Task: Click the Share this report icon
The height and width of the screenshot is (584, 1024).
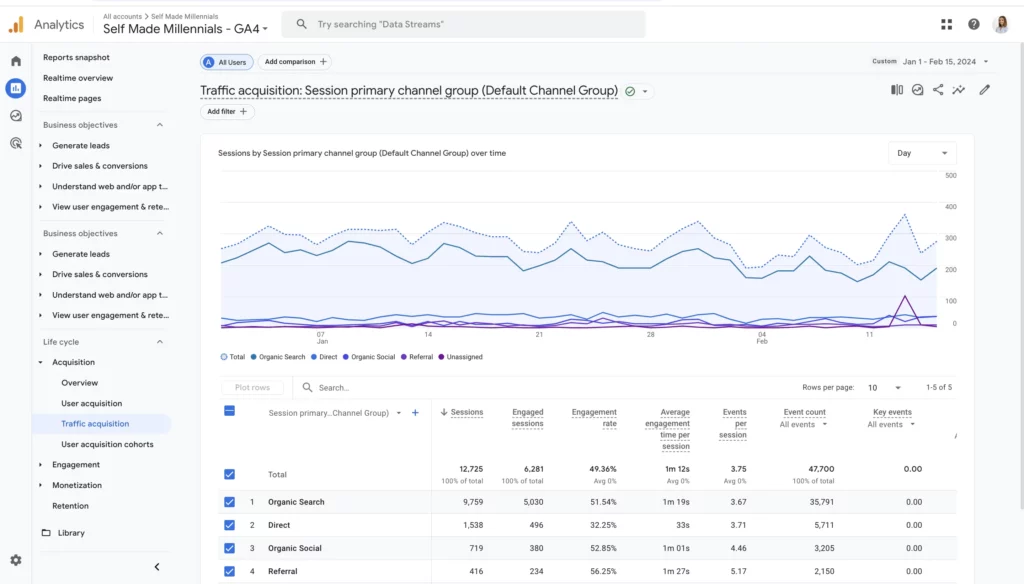Action: [937, 89]
